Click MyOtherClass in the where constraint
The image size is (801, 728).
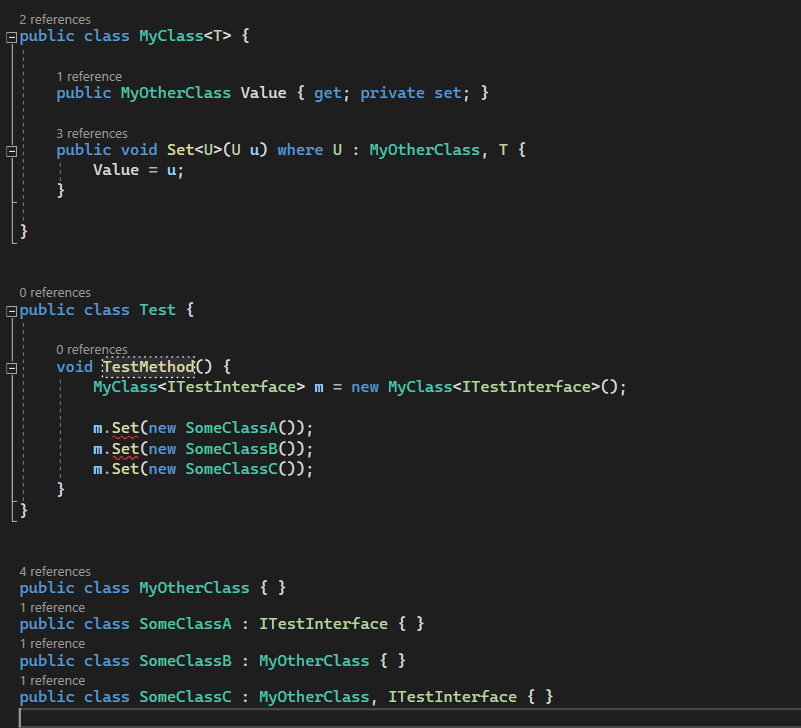point(425,150)
